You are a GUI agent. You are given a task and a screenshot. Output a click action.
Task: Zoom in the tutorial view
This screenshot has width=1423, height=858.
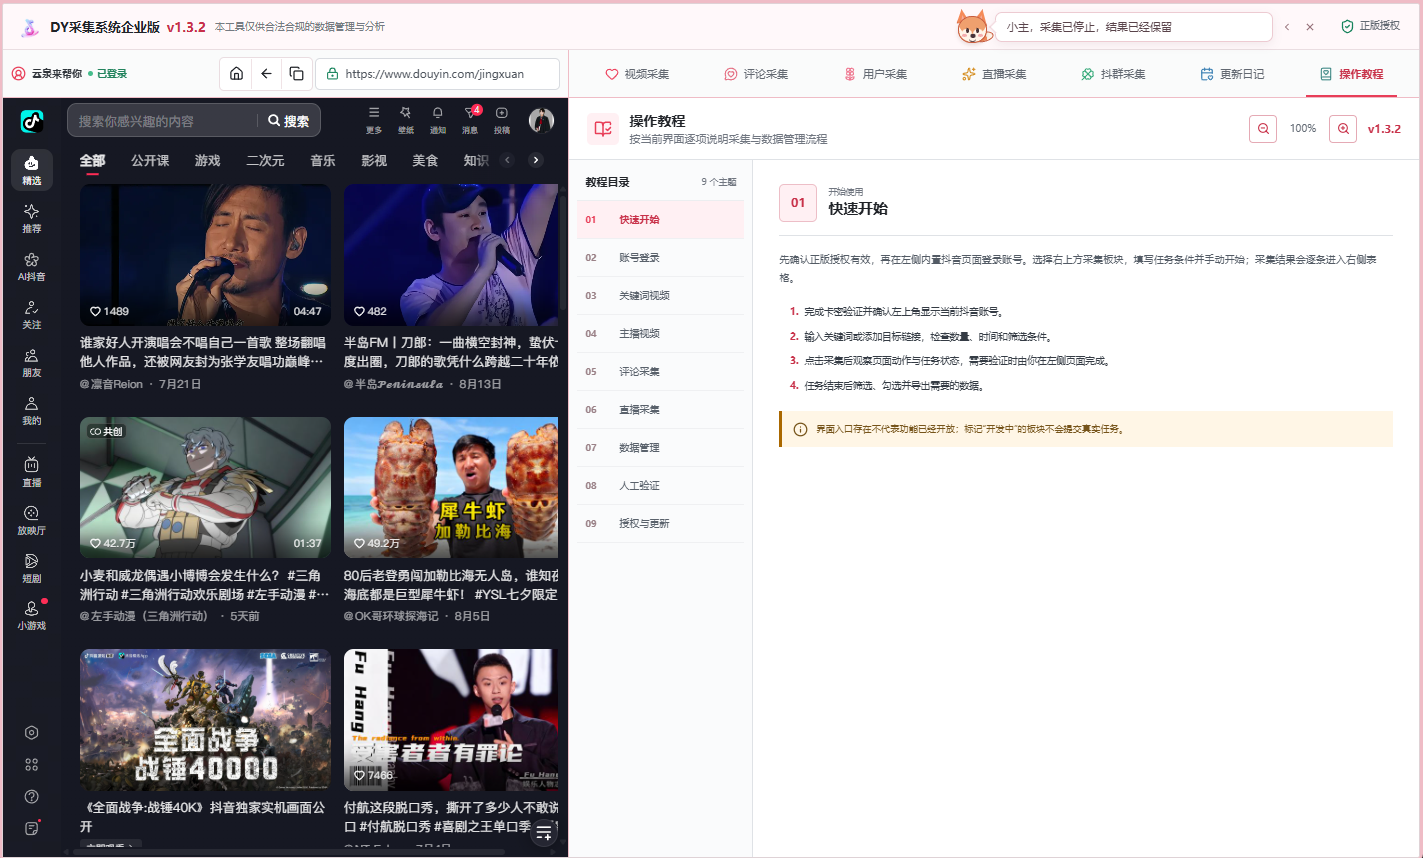tap(1343, 129)
